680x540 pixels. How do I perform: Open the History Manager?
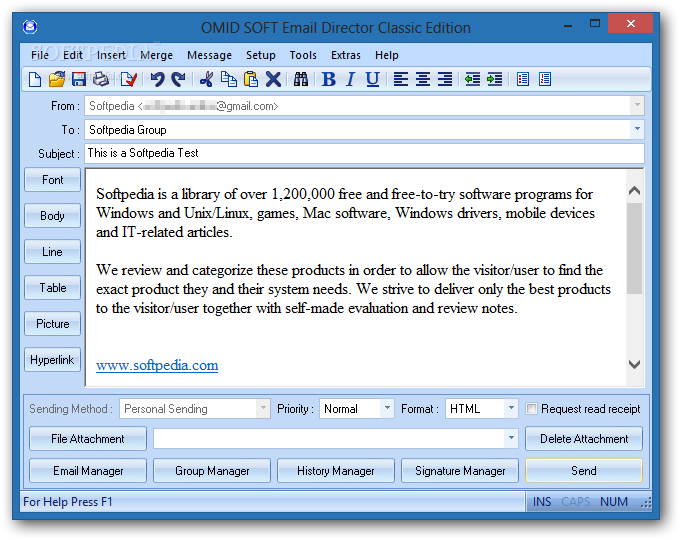tap(336, 471)
